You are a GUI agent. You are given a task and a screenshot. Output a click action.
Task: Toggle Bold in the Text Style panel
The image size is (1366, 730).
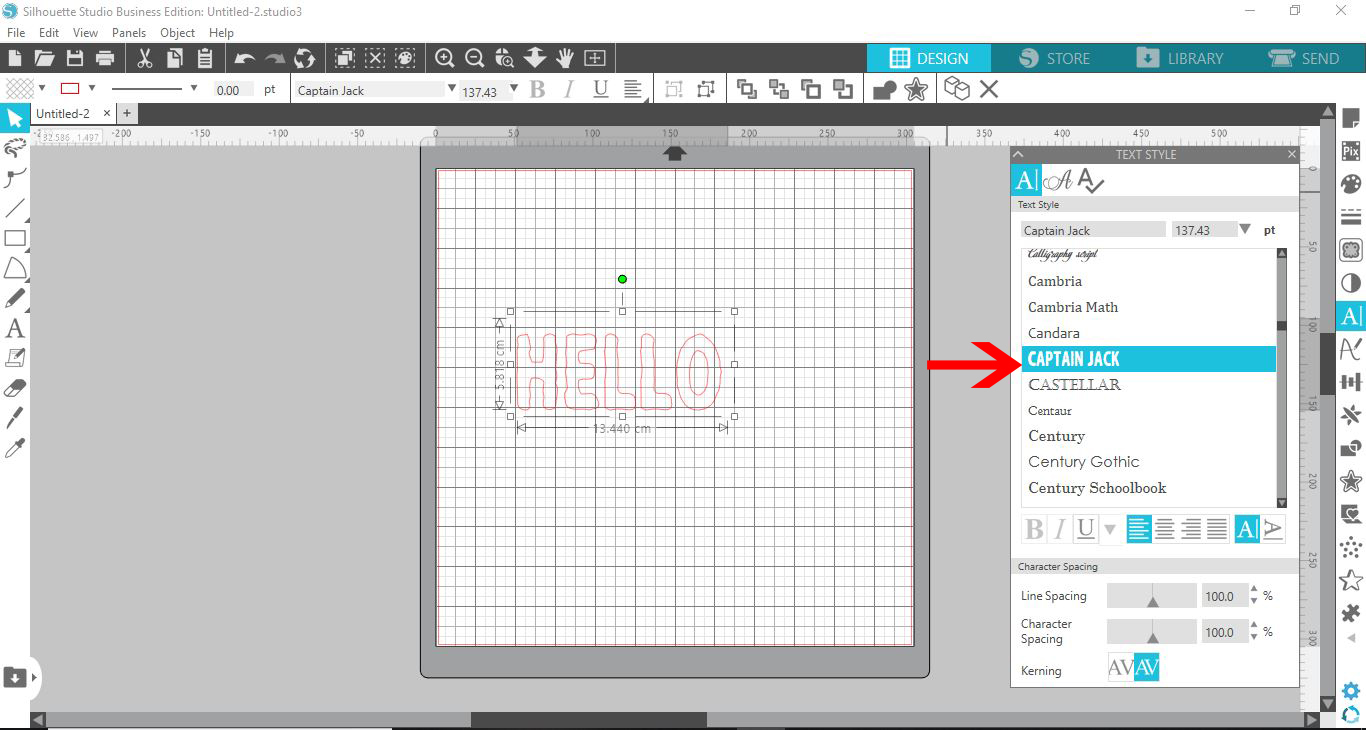point(1034,529)
